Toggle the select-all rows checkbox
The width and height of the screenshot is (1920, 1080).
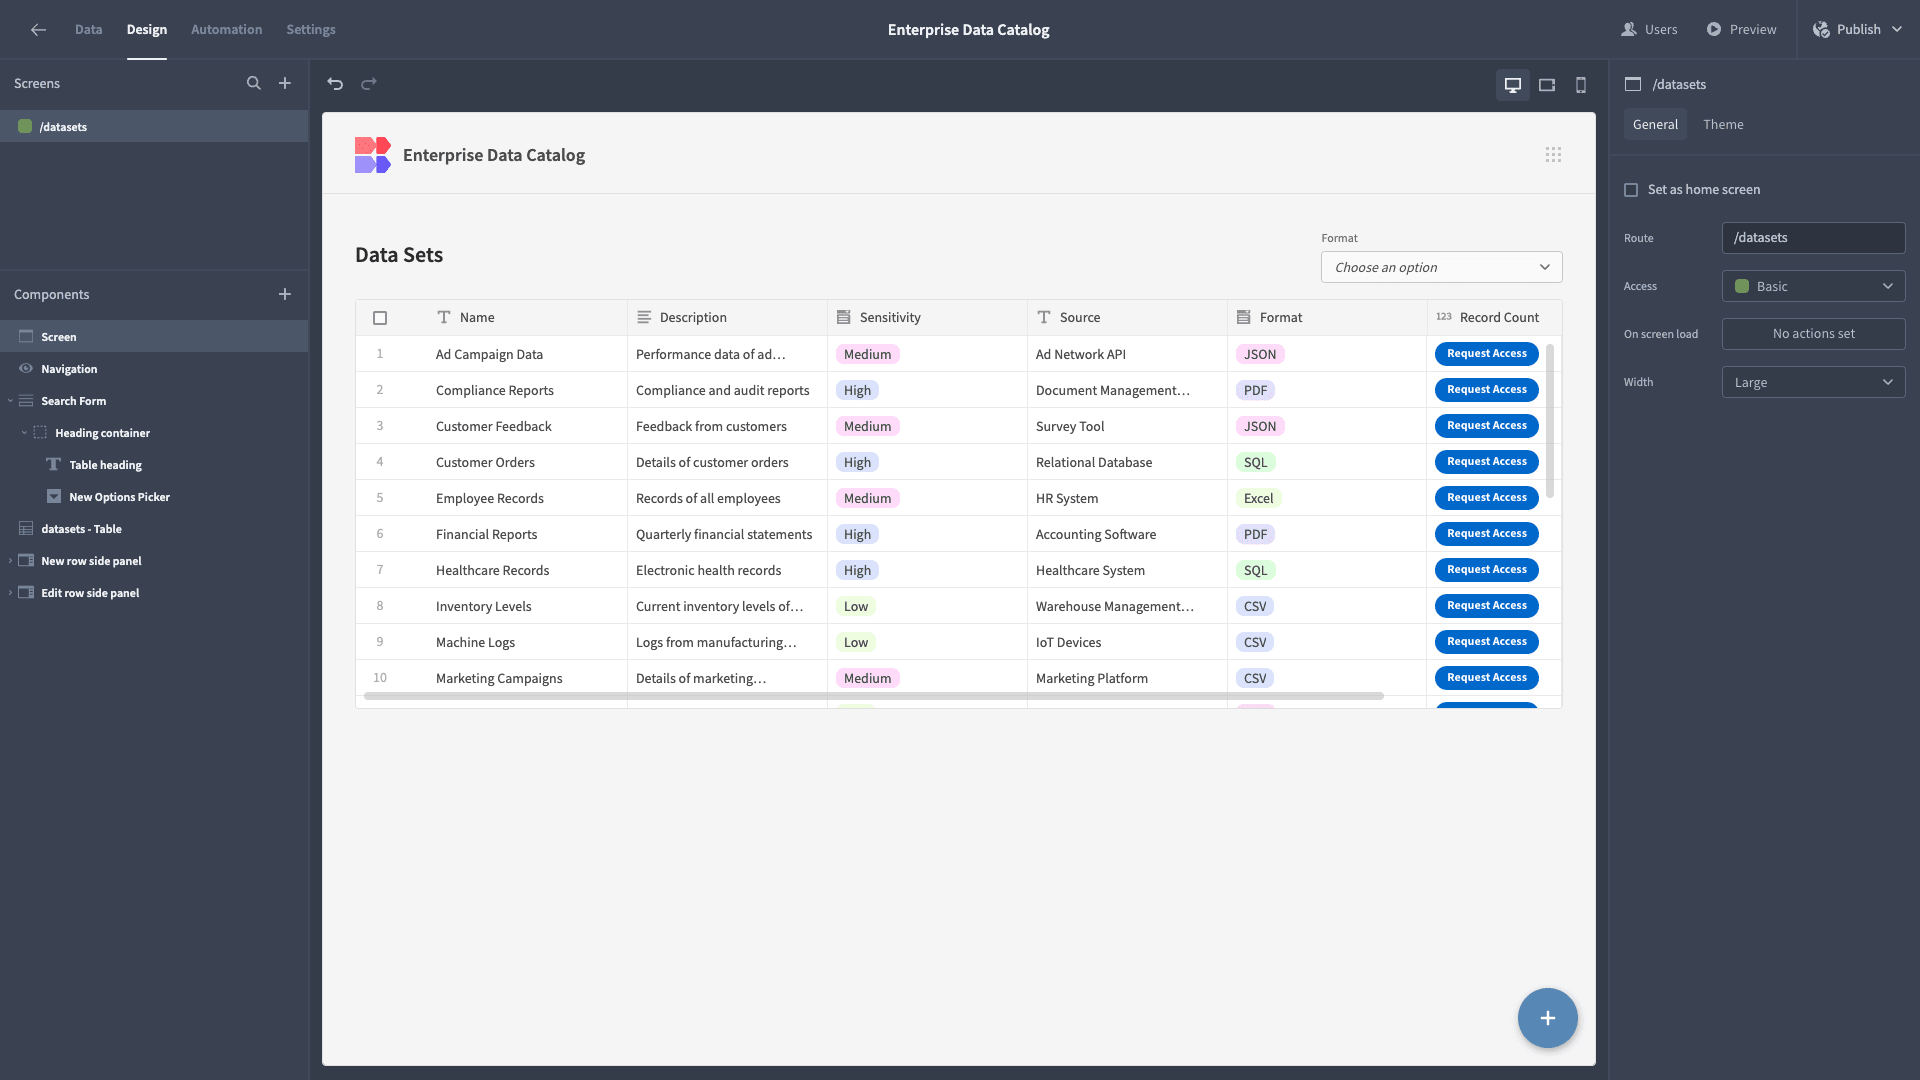click(380, 318)
